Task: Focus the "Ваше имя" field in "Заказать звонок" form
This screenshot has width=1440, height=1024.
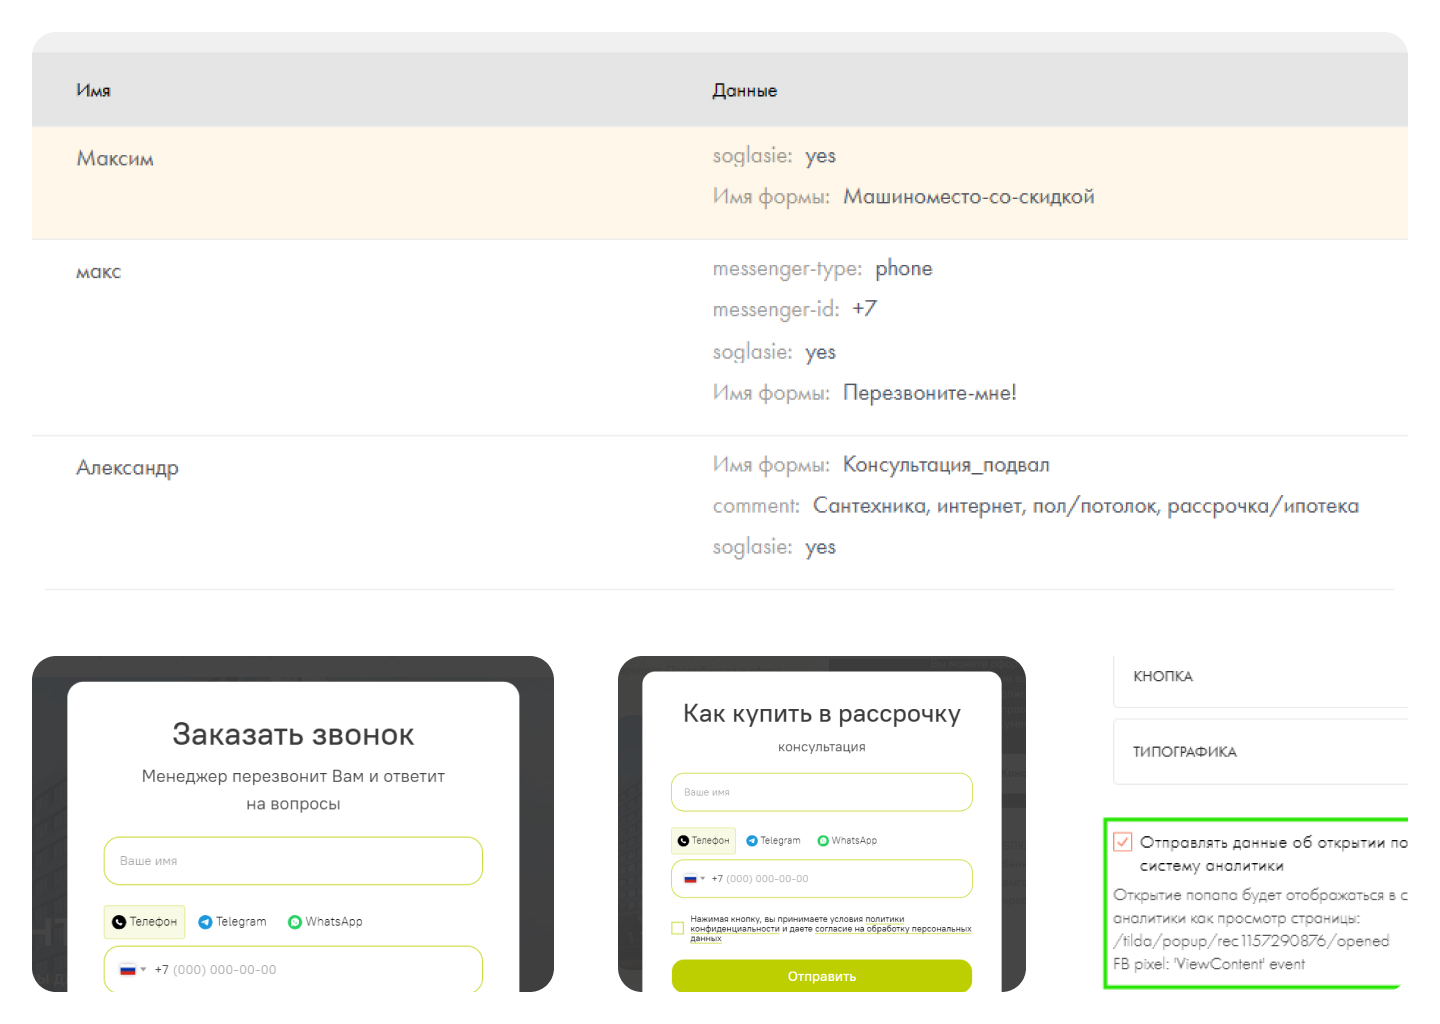Action: tap(293, 861)
